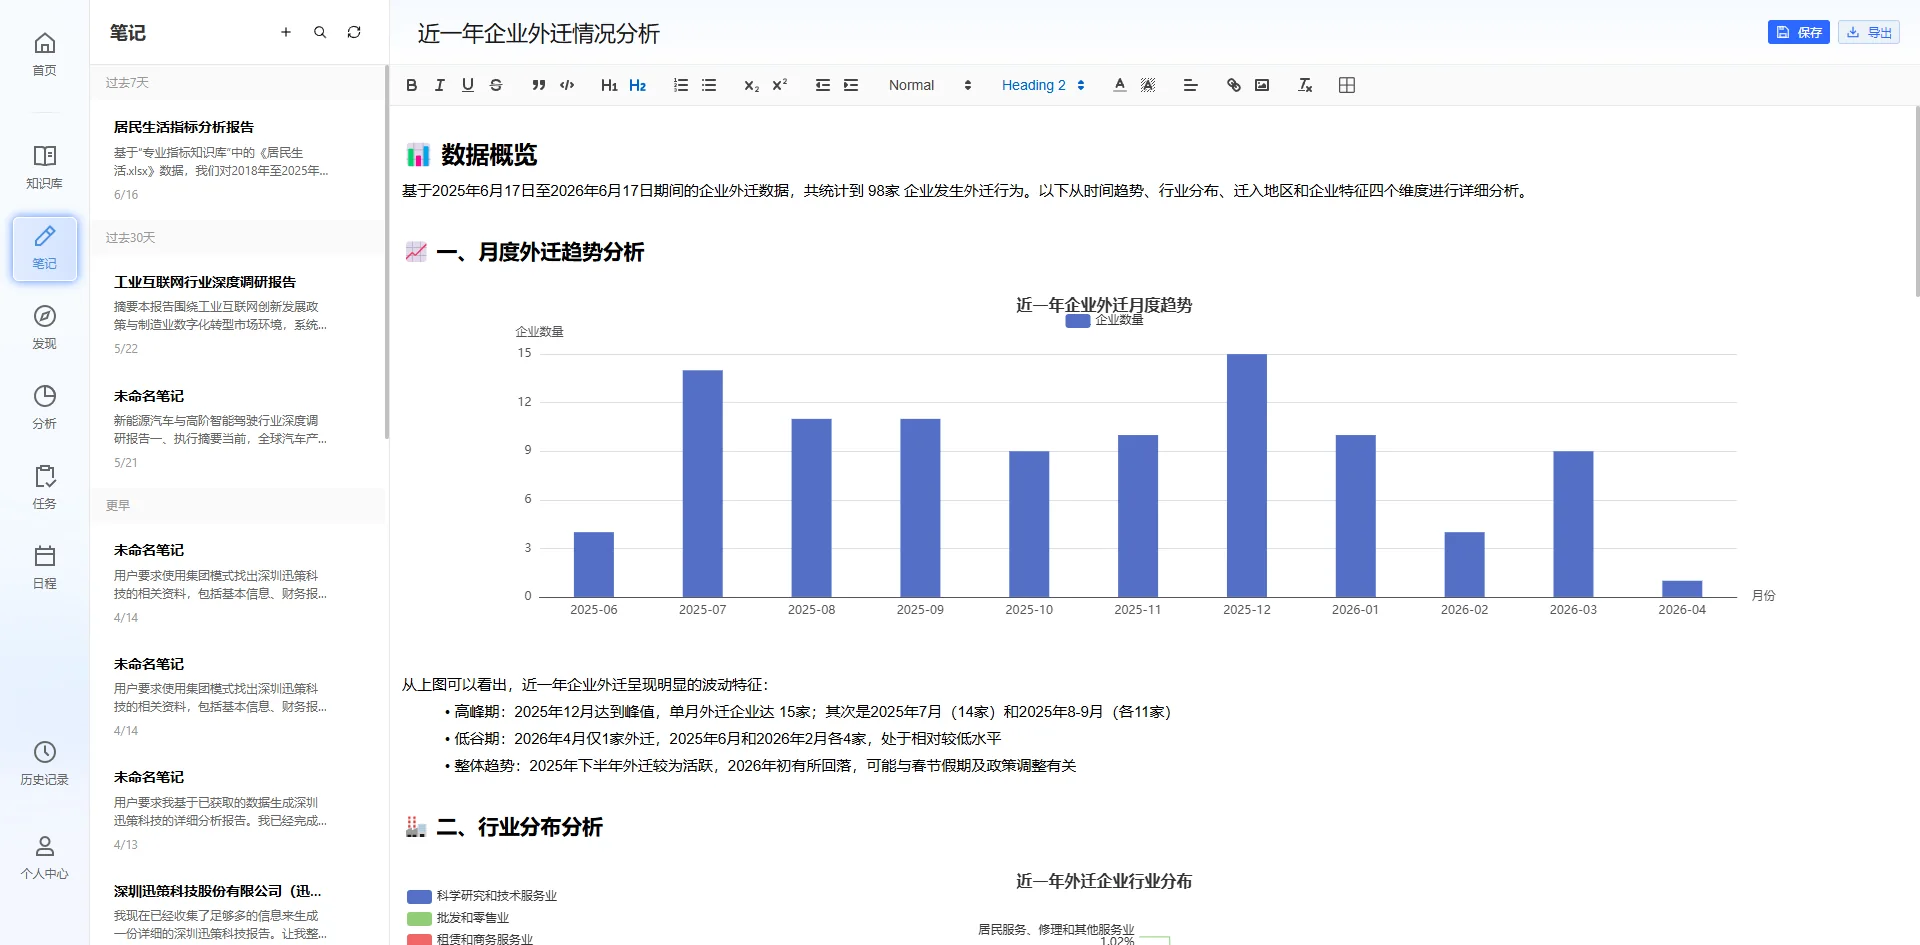Insert an image

(x=1262, y=85)
